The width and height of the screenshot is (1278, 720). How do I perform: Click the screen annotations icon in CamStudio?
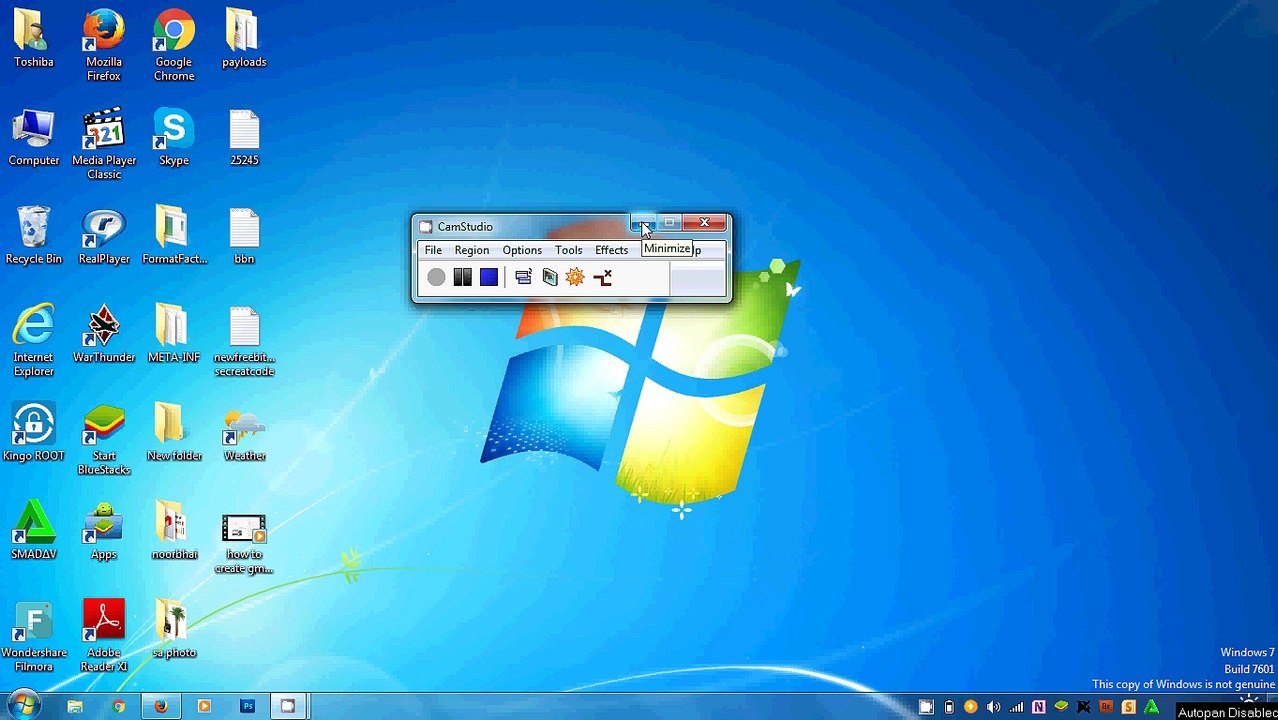pyautogui.click(x=549, y=278)
